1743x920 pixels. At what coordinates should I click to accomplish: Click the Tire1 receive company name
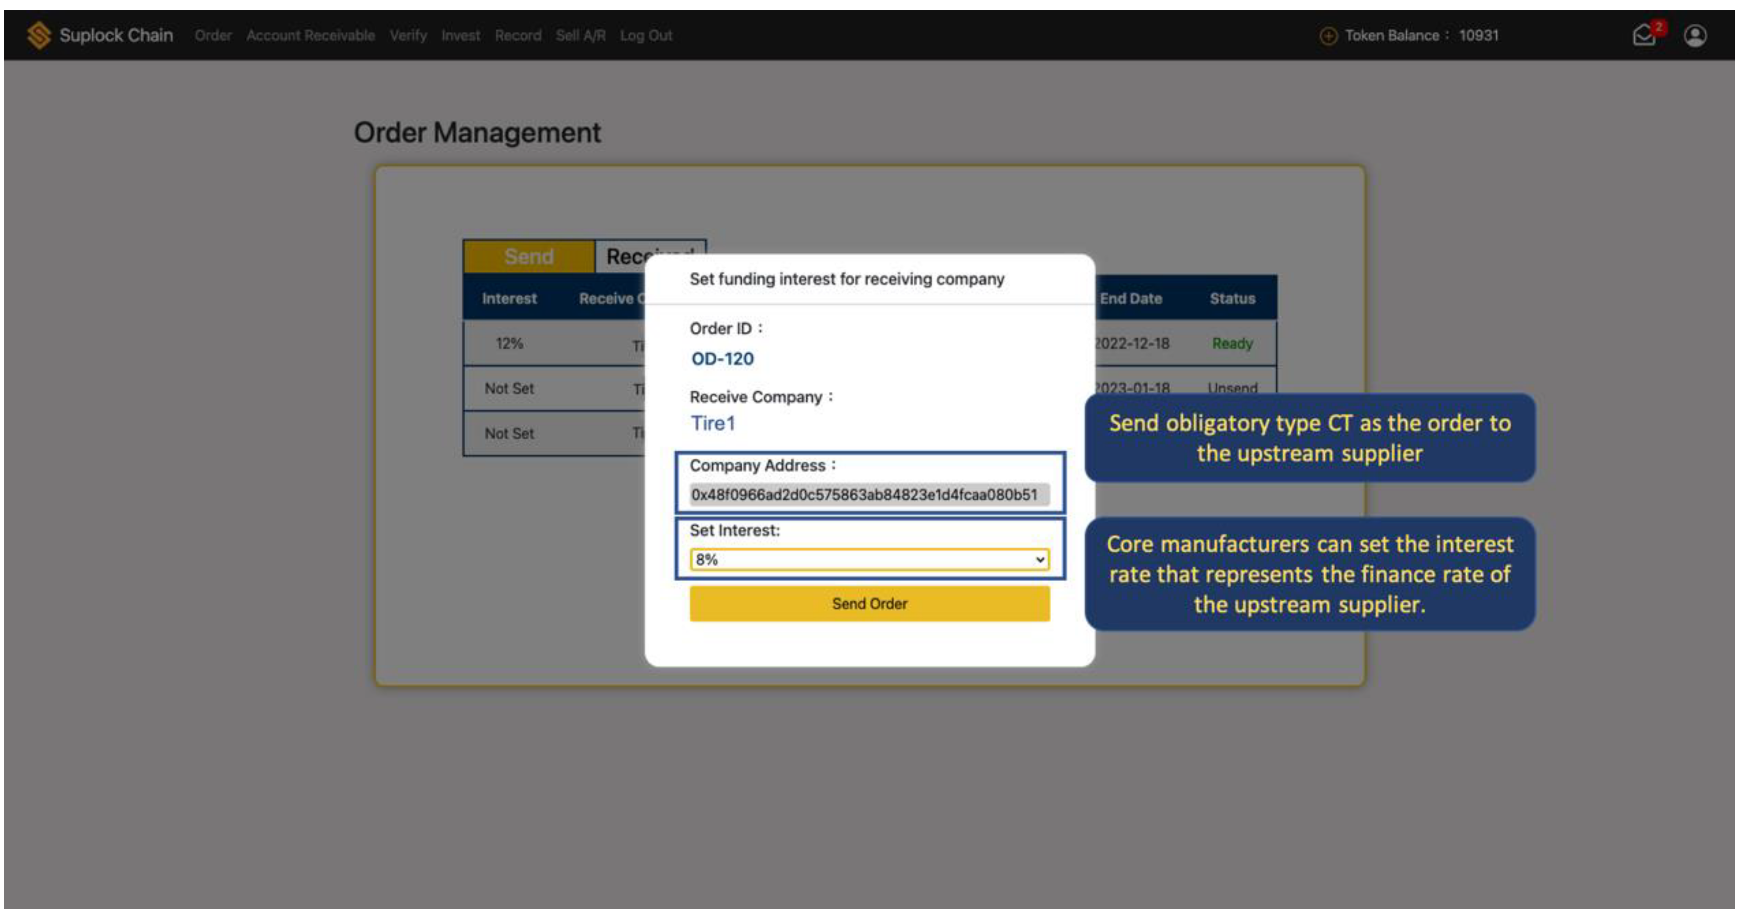712,424
